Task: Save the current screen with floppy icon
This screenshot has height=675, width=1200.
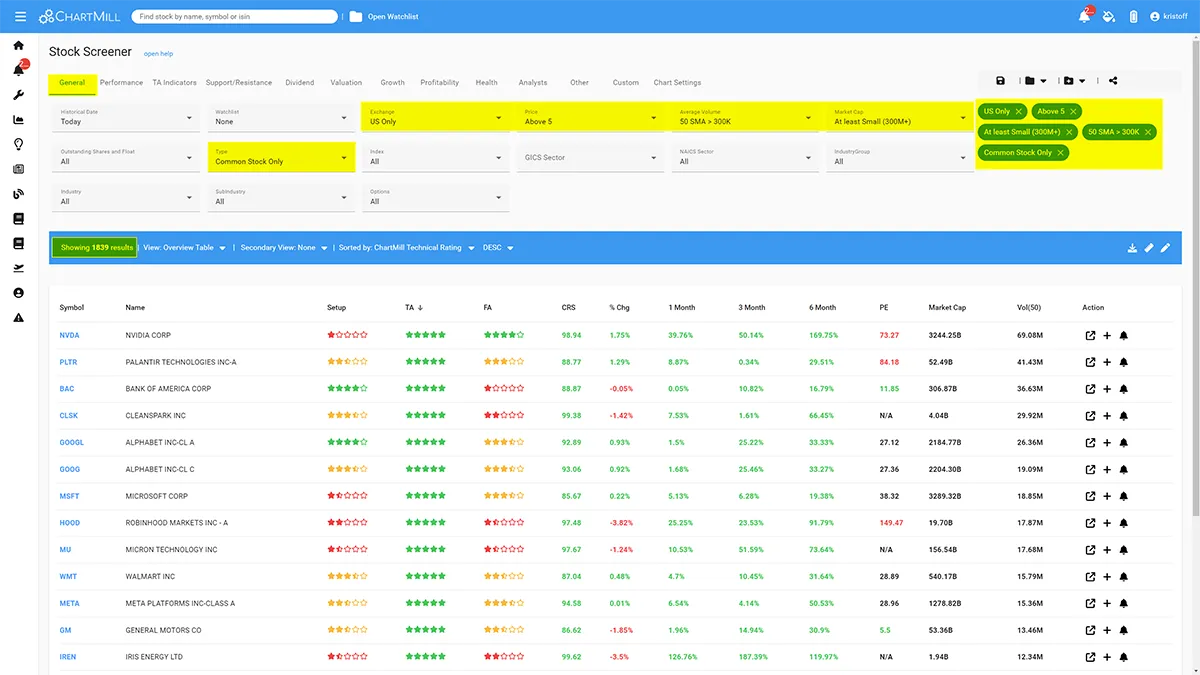Action: 1001,81
